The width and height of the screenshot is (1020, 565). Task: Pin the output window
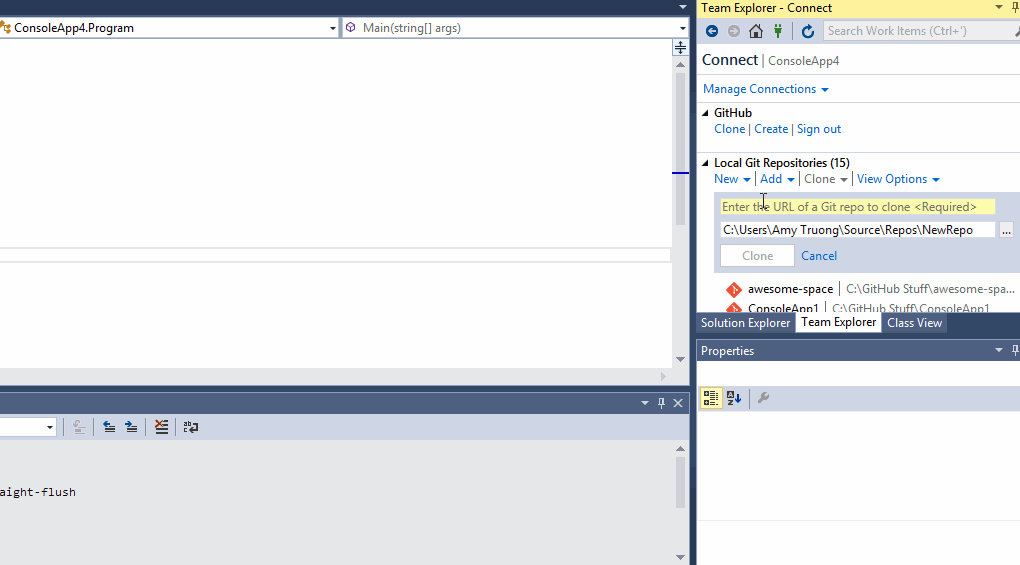coord(662,403)
